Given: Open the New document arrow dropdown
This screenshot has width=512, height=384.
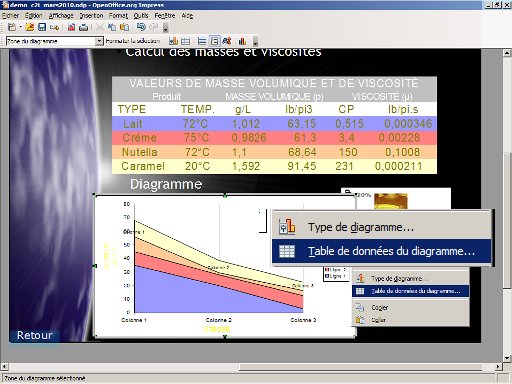Looking at the screenshot, I should [x=20, y=27].
